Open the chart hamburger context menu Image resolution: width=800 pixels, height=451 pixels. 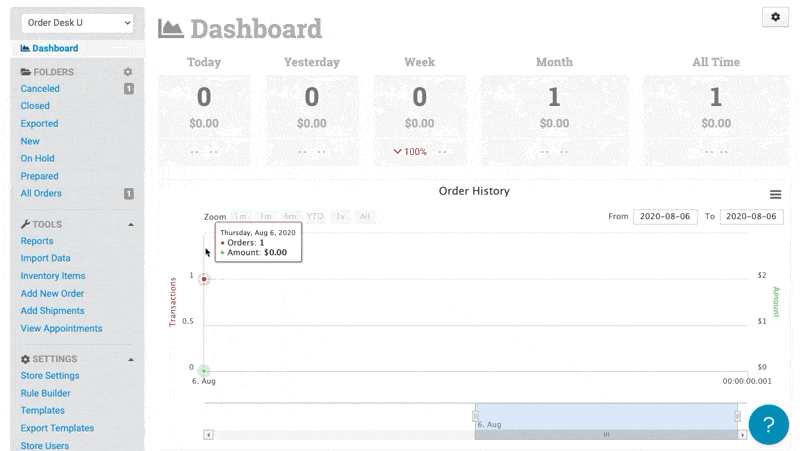(x=775, y=194)
